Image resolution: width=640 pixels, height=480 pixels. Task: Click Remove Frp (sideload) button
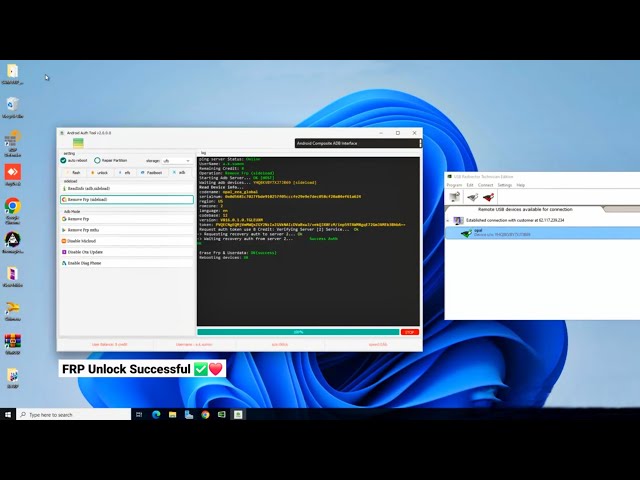click(127, 200)
